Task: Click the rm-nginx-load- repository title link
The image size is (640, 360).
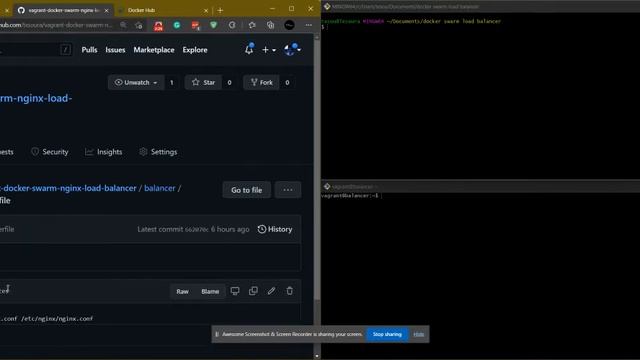Action: [x=36, y=98]
